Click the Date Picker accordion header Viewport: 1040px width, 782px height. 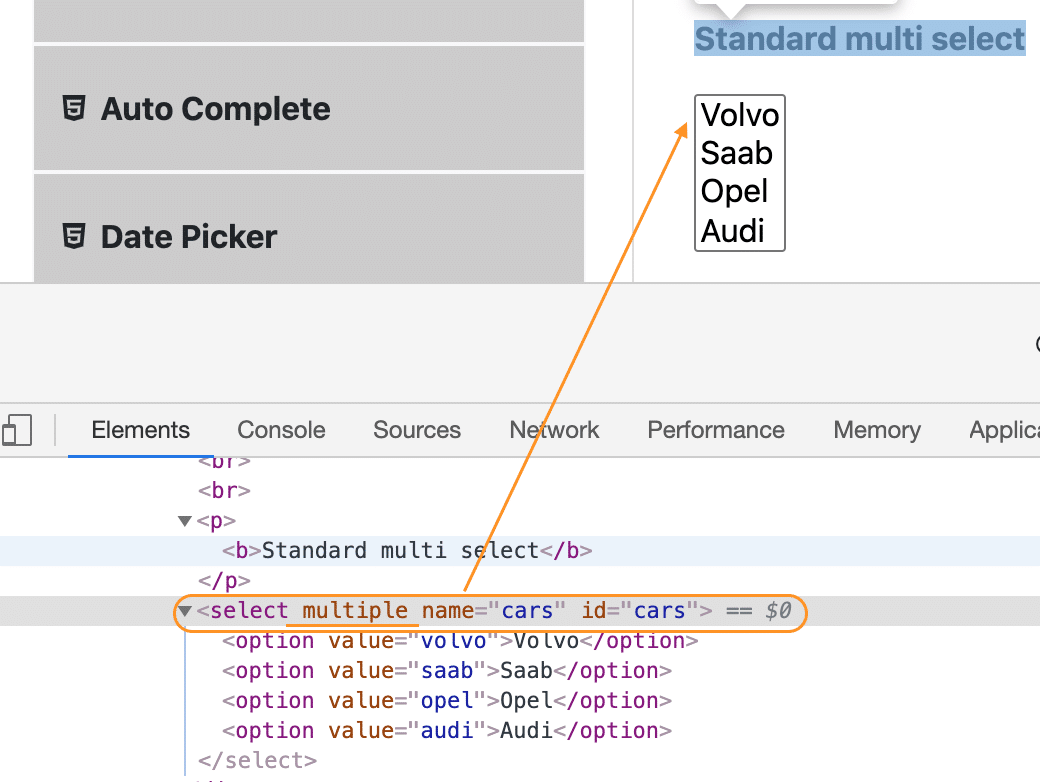pos(188,236)
